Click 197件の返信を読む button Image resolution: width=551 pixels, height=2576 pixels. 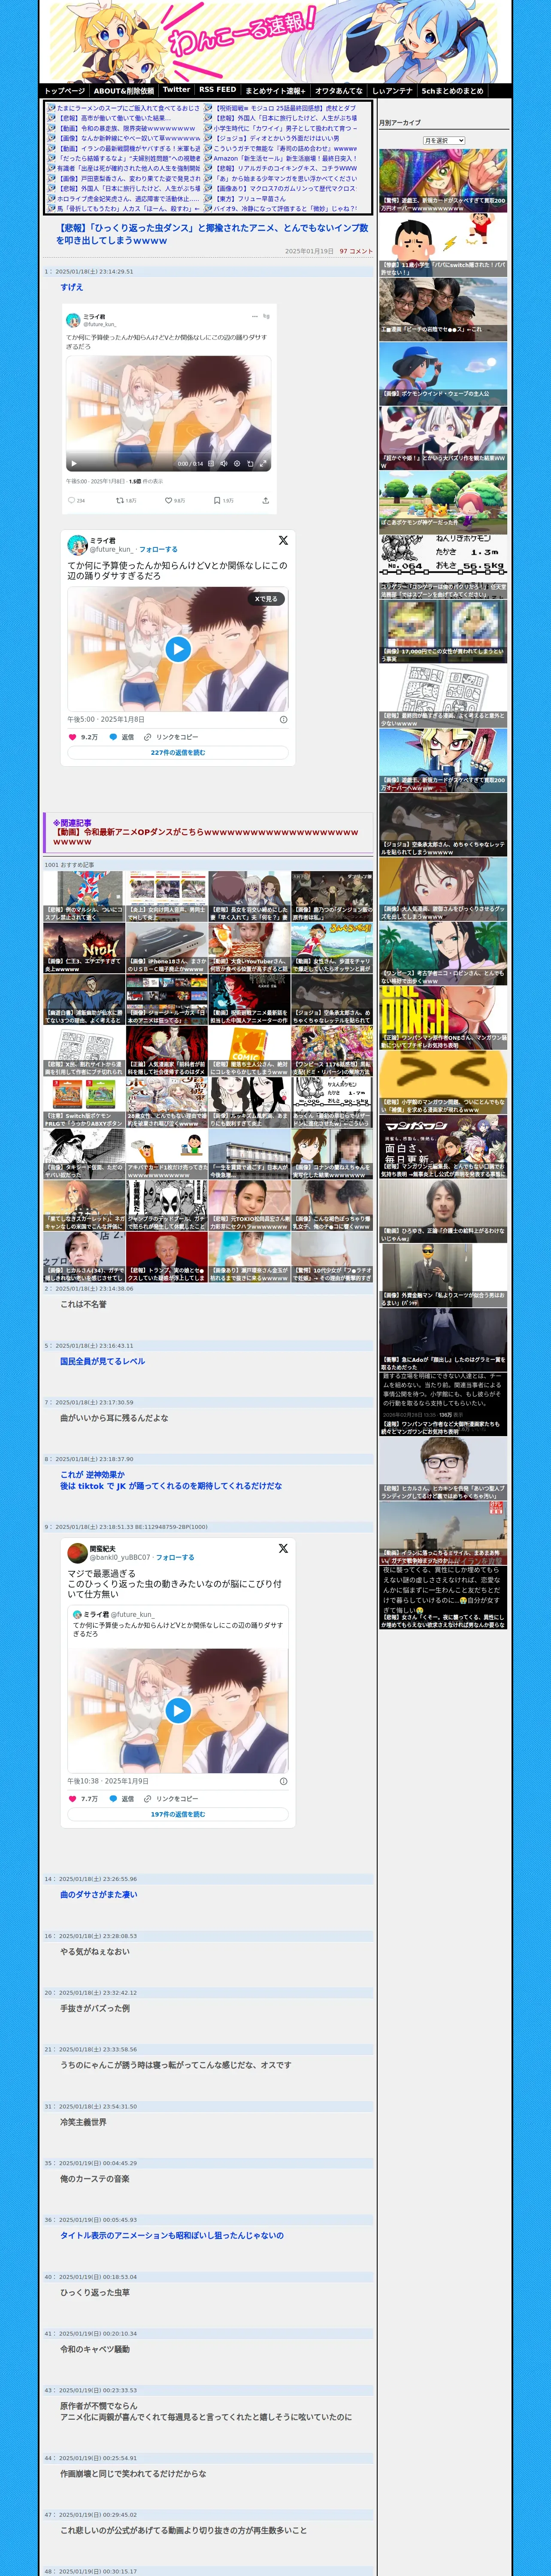178,1814
